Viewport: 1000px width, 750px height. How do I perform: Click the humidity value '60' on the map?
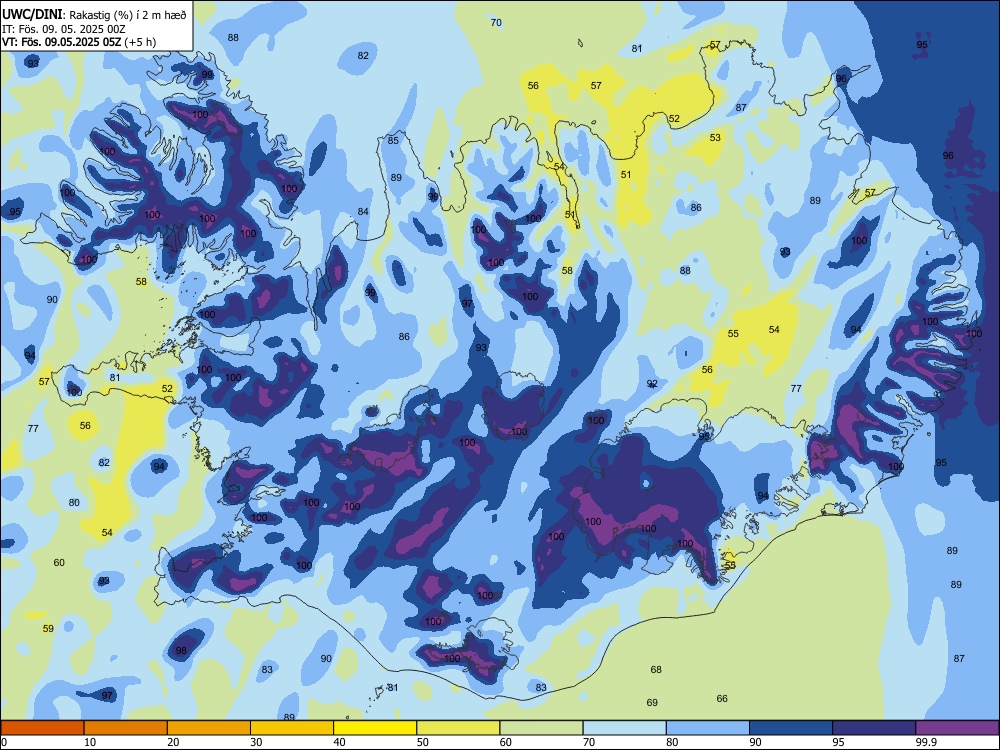tap(59, 562)
